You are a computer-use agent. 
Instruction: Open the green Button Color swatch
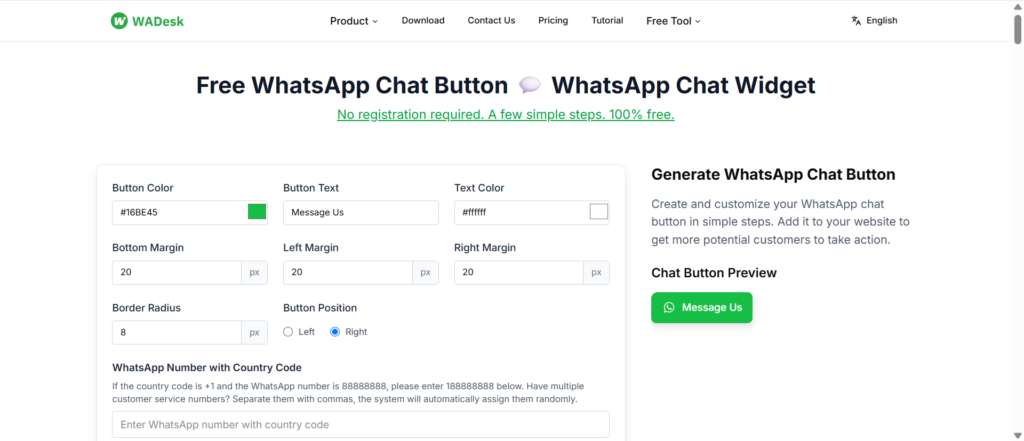(257, 212)
